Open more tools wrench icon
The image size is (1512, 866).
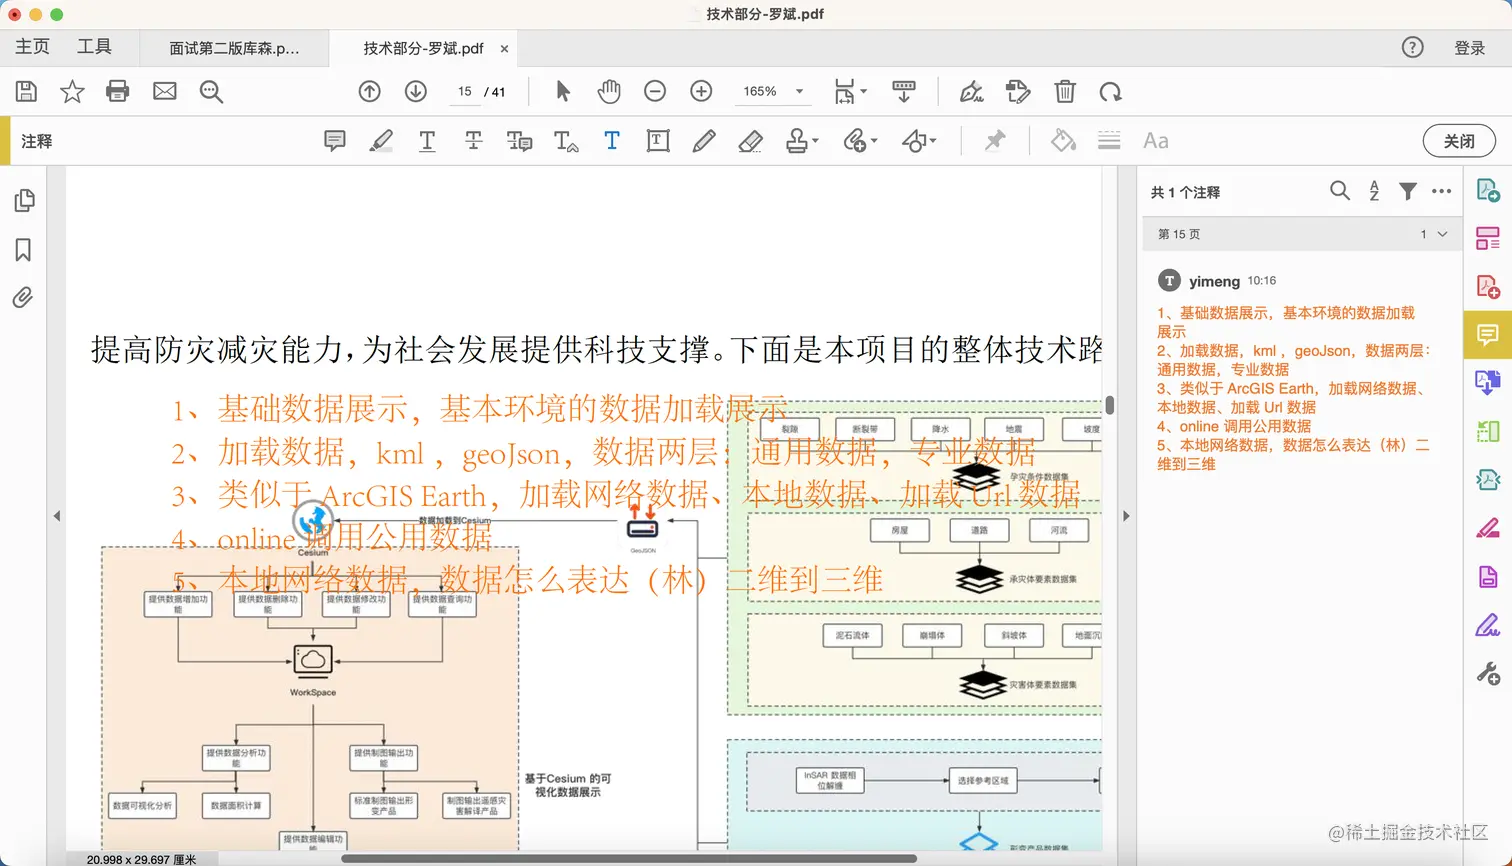1488,674
